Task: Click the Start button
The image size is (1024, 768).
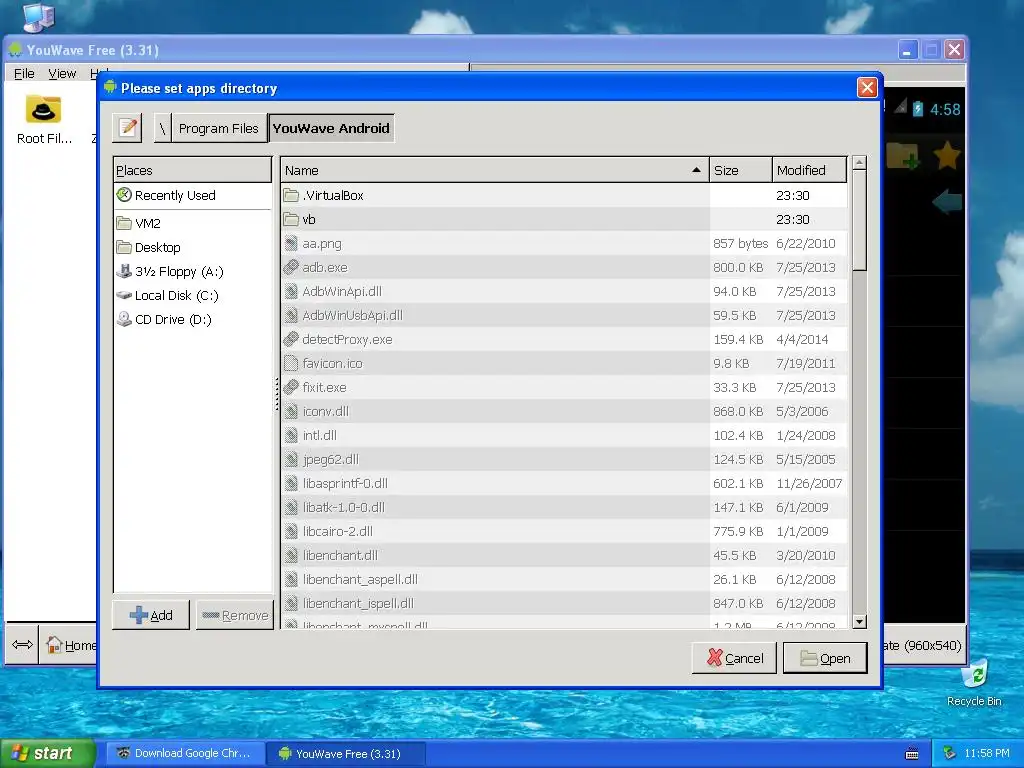Action: tap(47, 754)
